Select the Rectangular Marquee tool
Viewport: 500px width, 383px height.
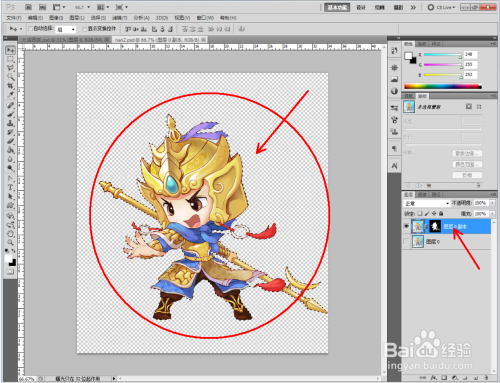[11, 59]
